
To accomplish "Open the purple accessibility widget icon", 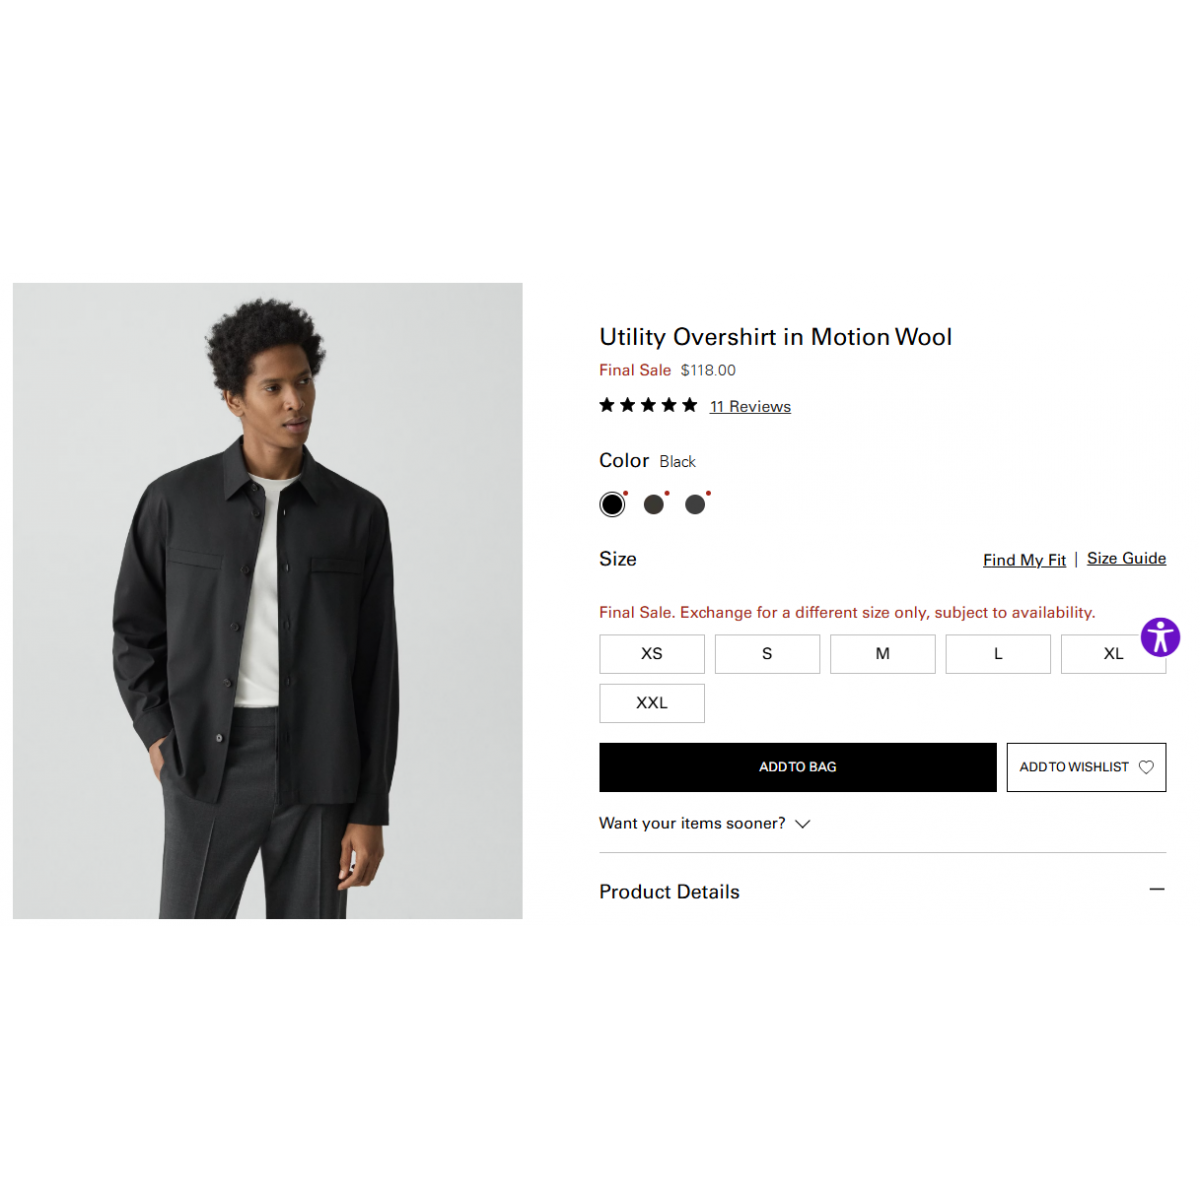I will coord(1160,637).
